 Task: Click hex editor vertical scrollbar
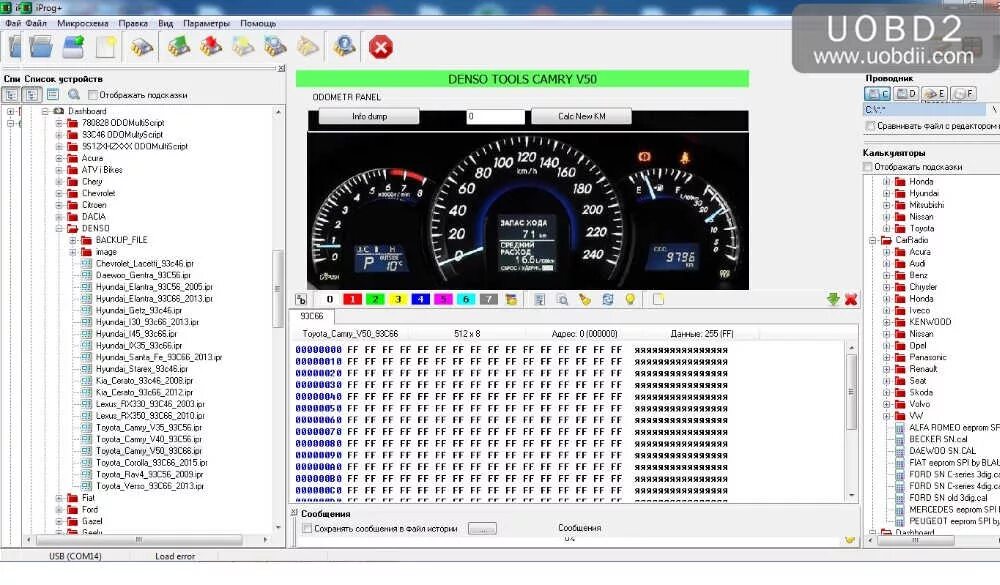click(851, 421)
